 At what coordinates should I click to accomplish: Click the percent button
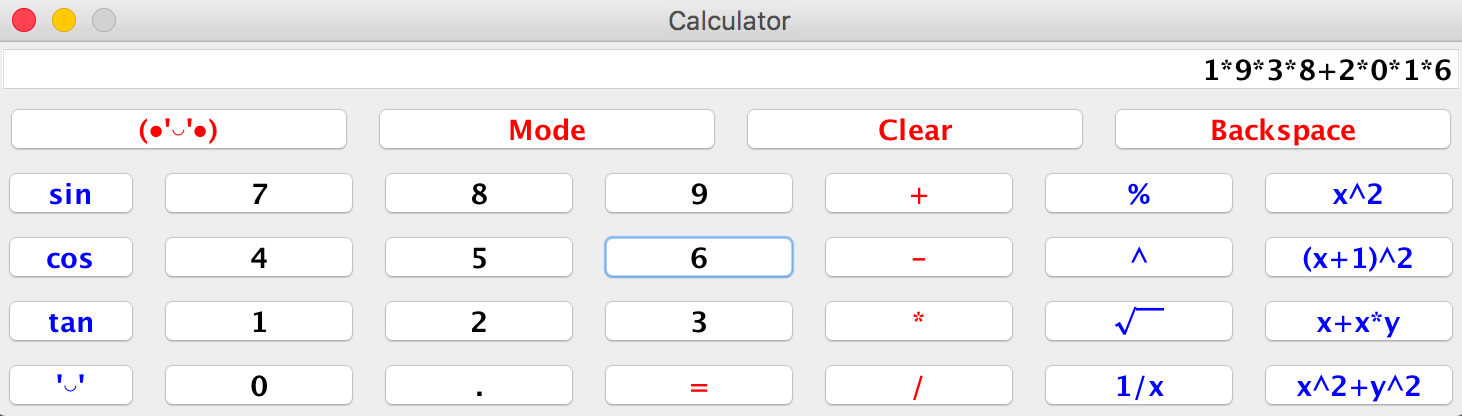[1139, 194]
